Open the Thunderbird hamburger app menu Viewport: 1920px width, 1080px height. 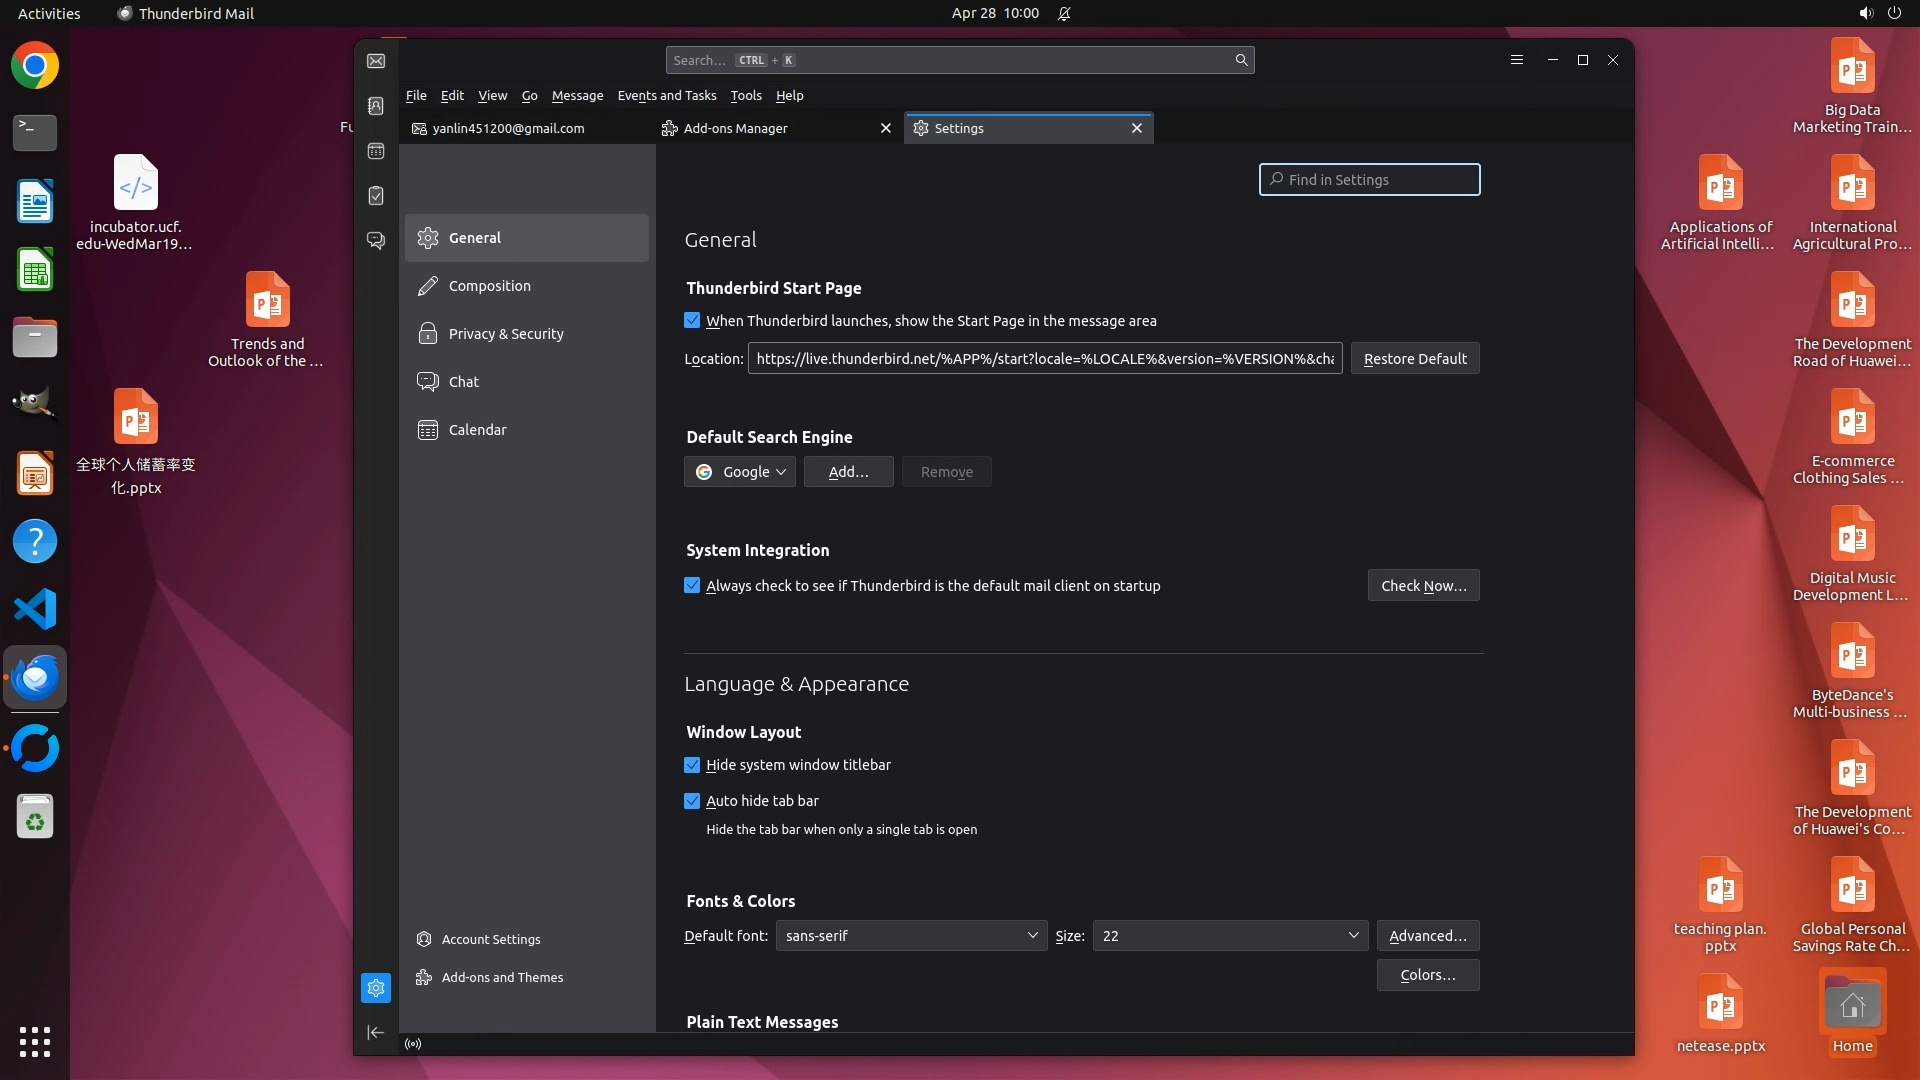1516,60
